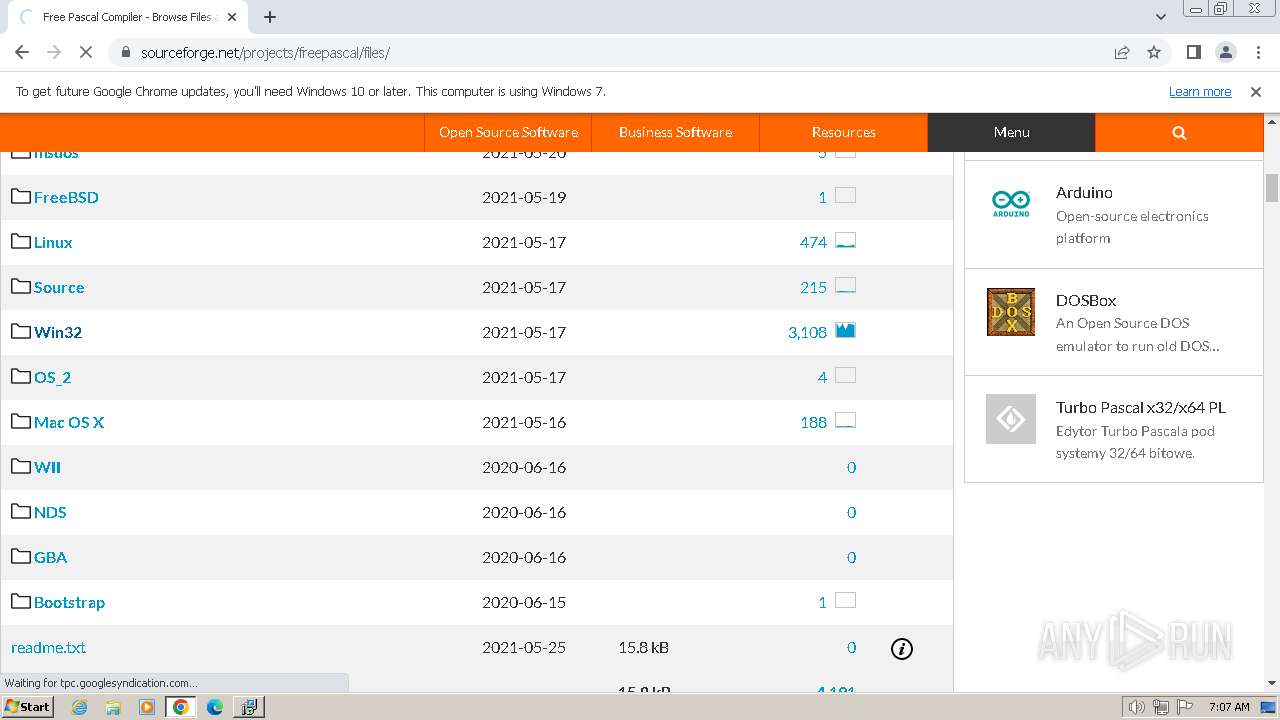Open the Open Source Software menu
This screenshot has height=720, width=1280.
pos(508,132)
